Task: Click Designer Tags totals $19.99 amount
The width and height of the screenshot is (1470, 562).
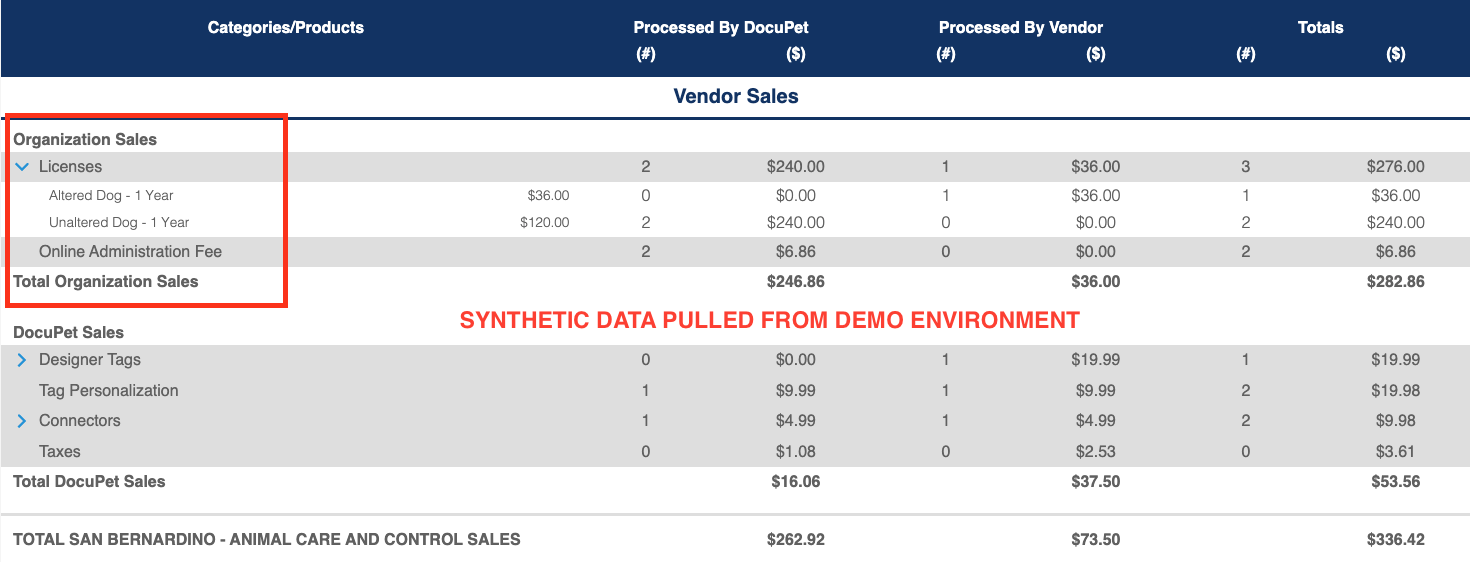Action: (1396, 360)
